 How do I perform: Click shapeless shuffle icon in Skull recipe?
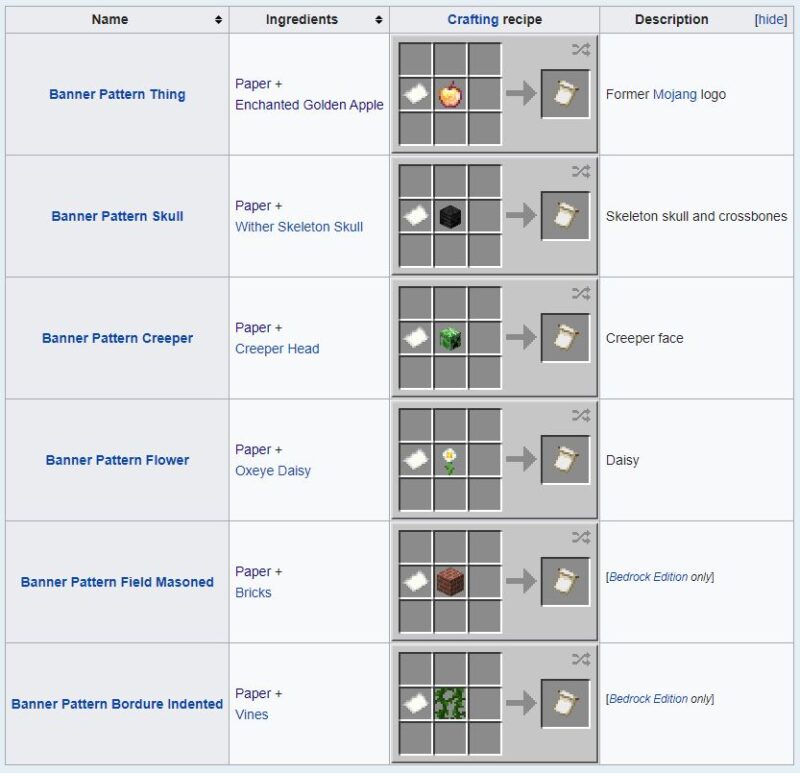(x=581, y=171)
